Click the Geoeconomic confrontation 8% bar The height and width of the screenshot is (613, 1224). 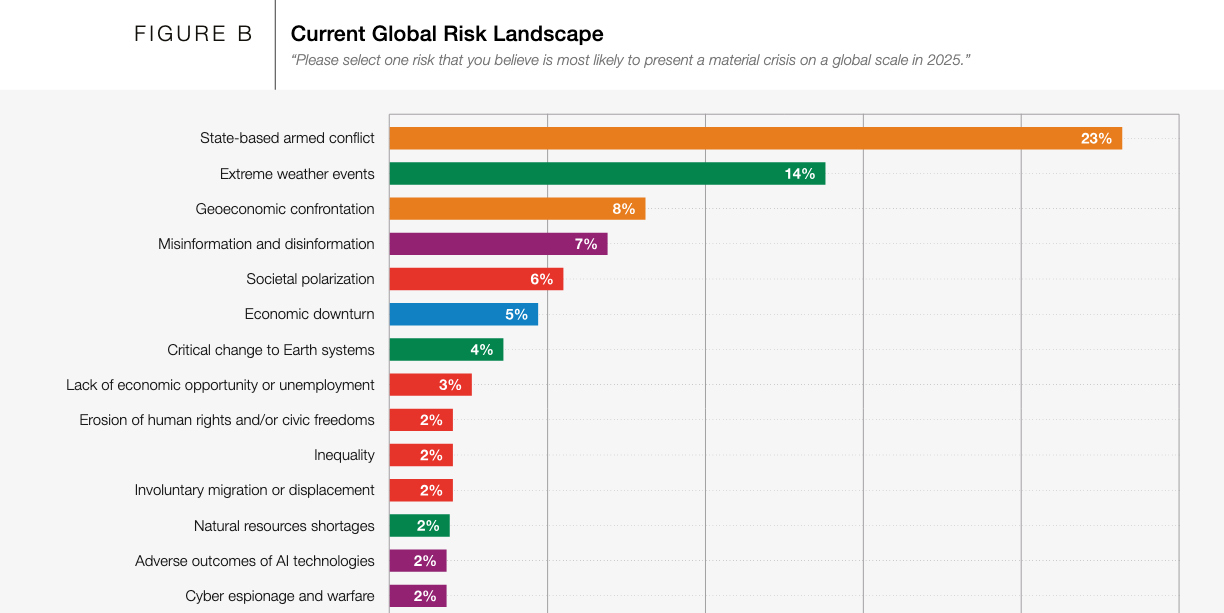point(516,209)
